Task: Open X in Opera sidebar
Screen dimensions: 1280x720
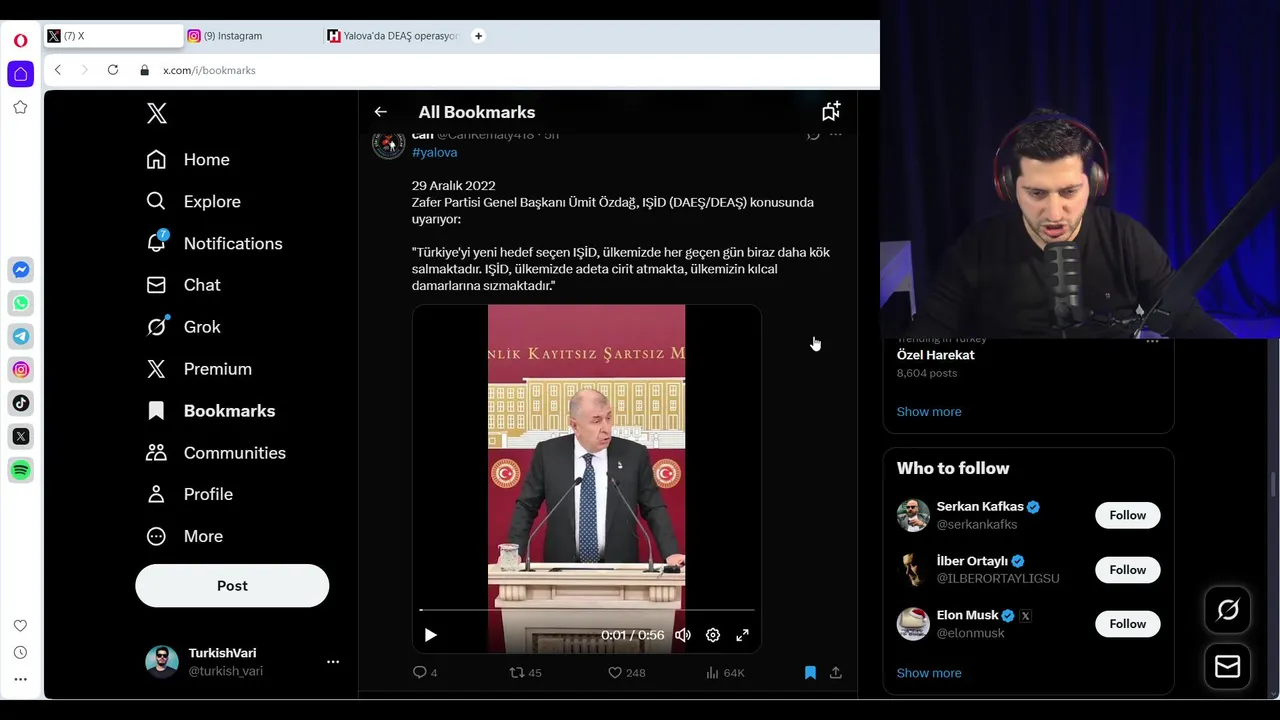Action: (x=20, y=436)
